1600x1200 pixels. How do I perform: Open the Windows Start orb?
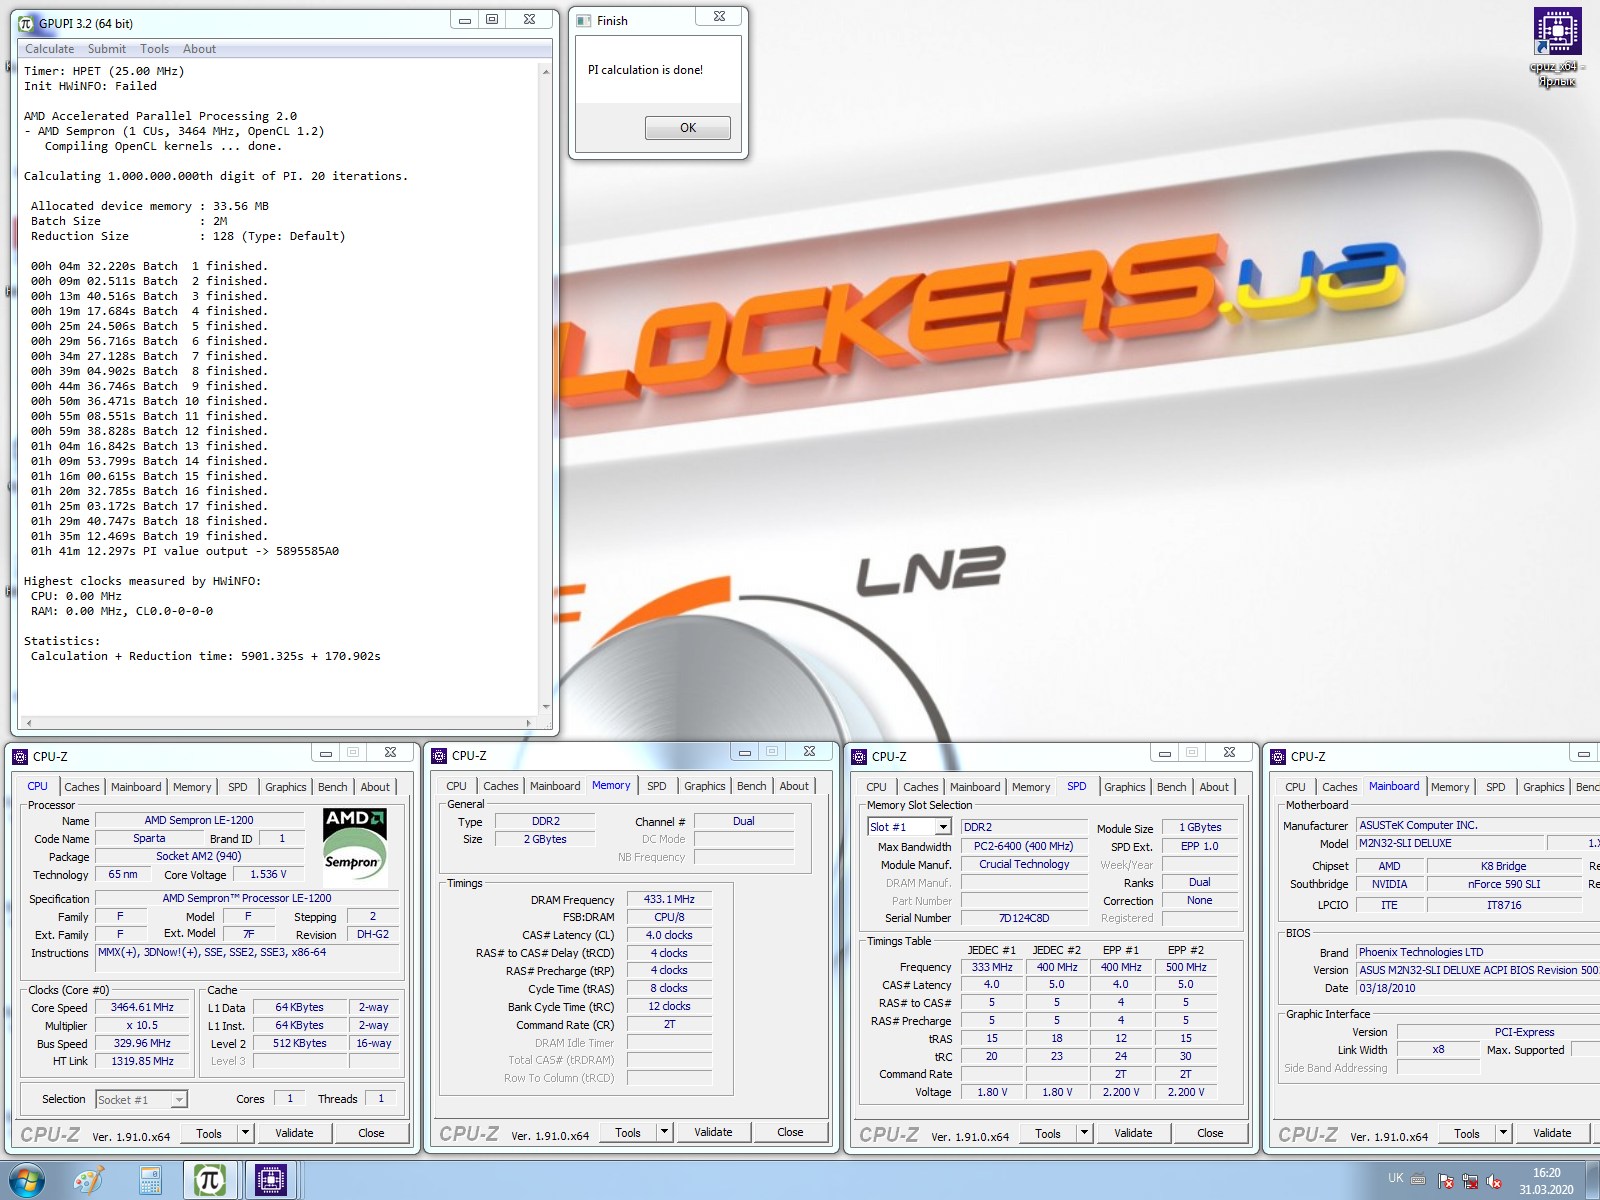27,1181
